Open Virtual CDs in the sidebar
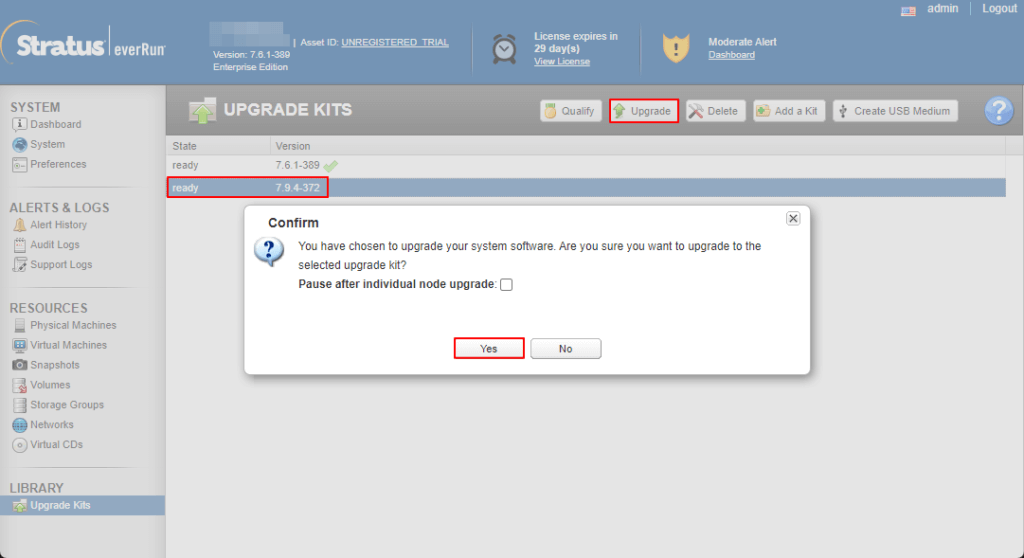The width and height of the screenshot is (1024, 558). coord(48,445)
